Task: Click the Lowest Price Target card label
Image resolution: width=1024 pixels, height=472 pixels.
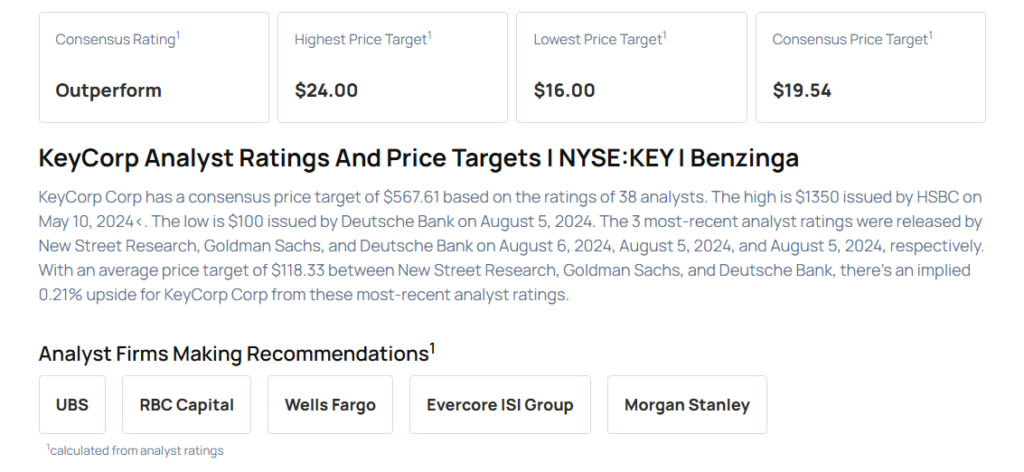Action: [597, 40]
